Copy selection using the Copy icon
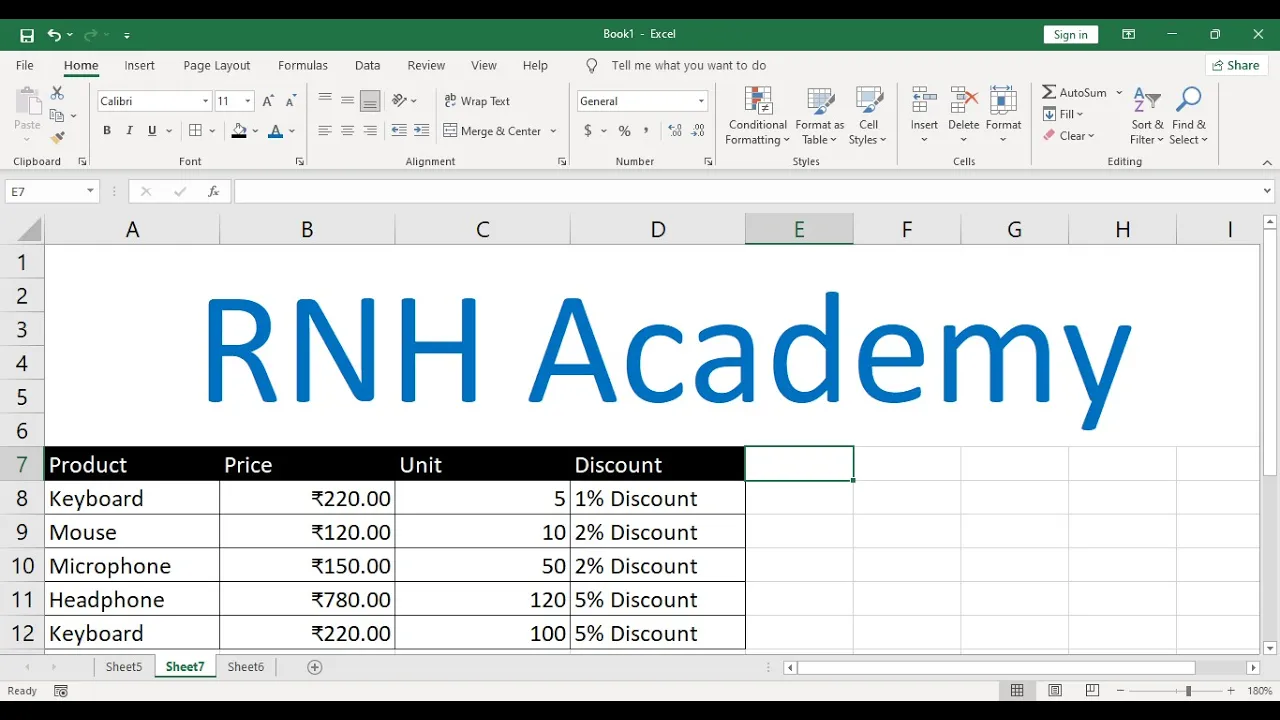1280x720 pixels. pos(57,116)
